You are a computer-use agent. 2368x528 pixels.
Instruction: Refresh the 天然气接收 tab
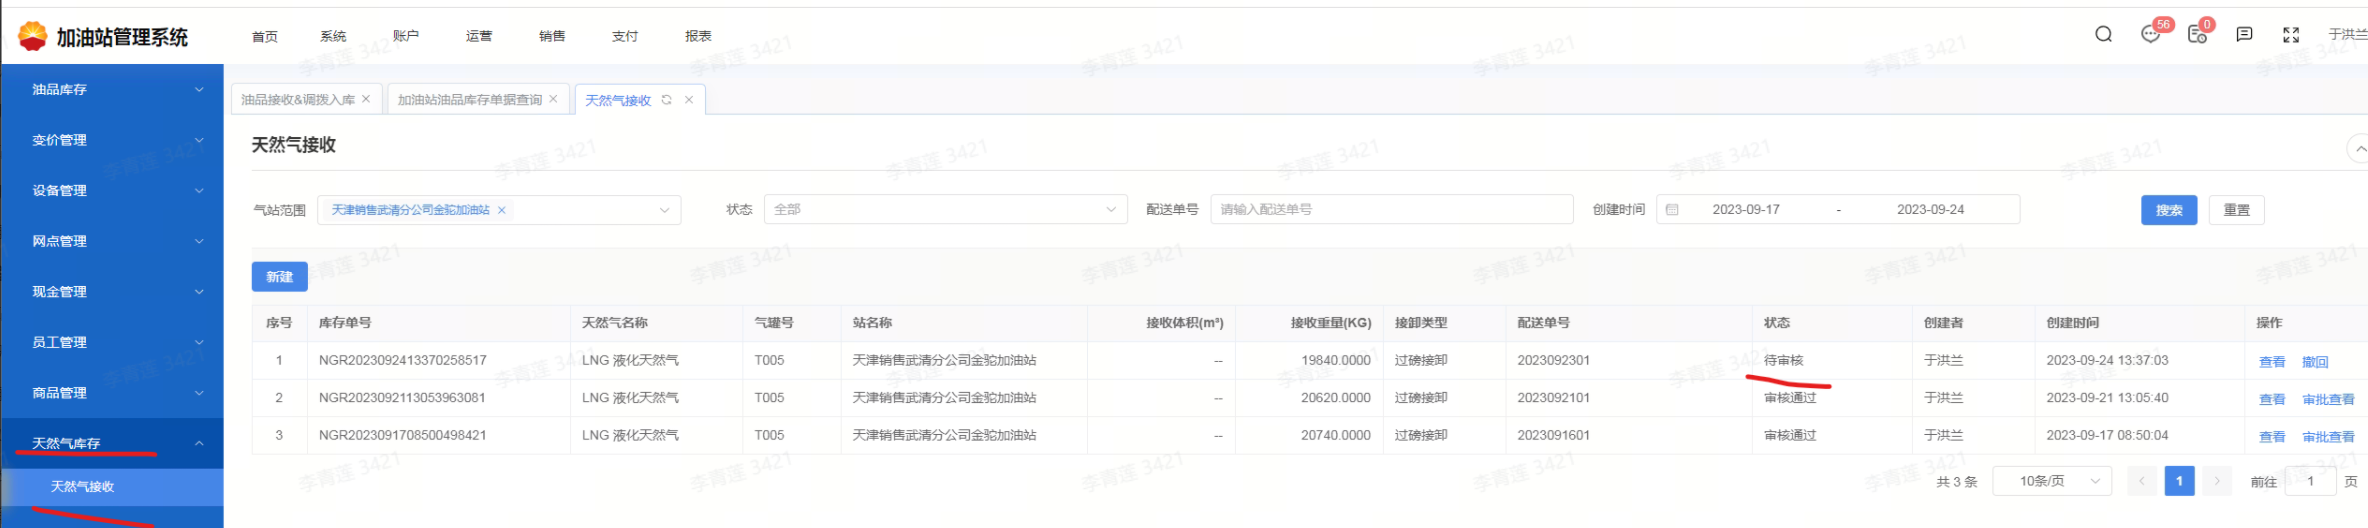click(667, 100)
